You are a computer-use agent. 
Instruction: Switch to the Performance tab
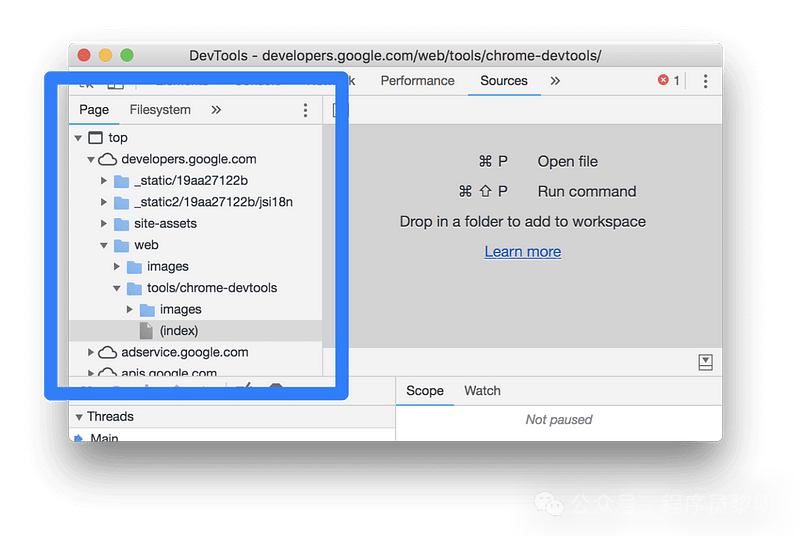click(x=417, y=81)
